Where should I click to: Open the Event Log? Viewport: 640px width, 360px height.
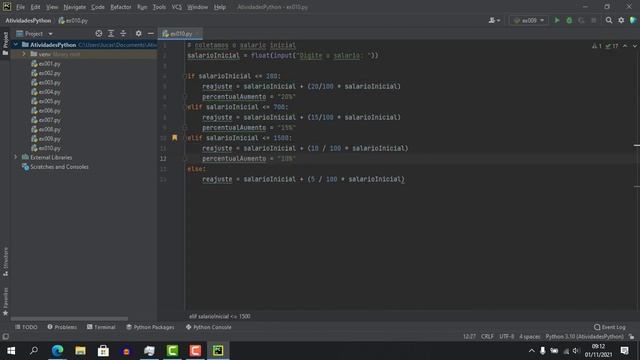pos(610,327)
